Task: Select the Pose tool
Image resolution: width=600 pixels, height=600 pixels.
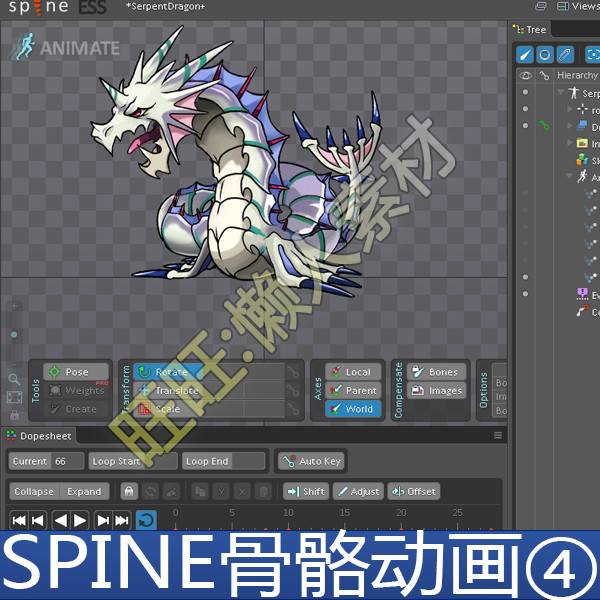Action: [76, 372]
